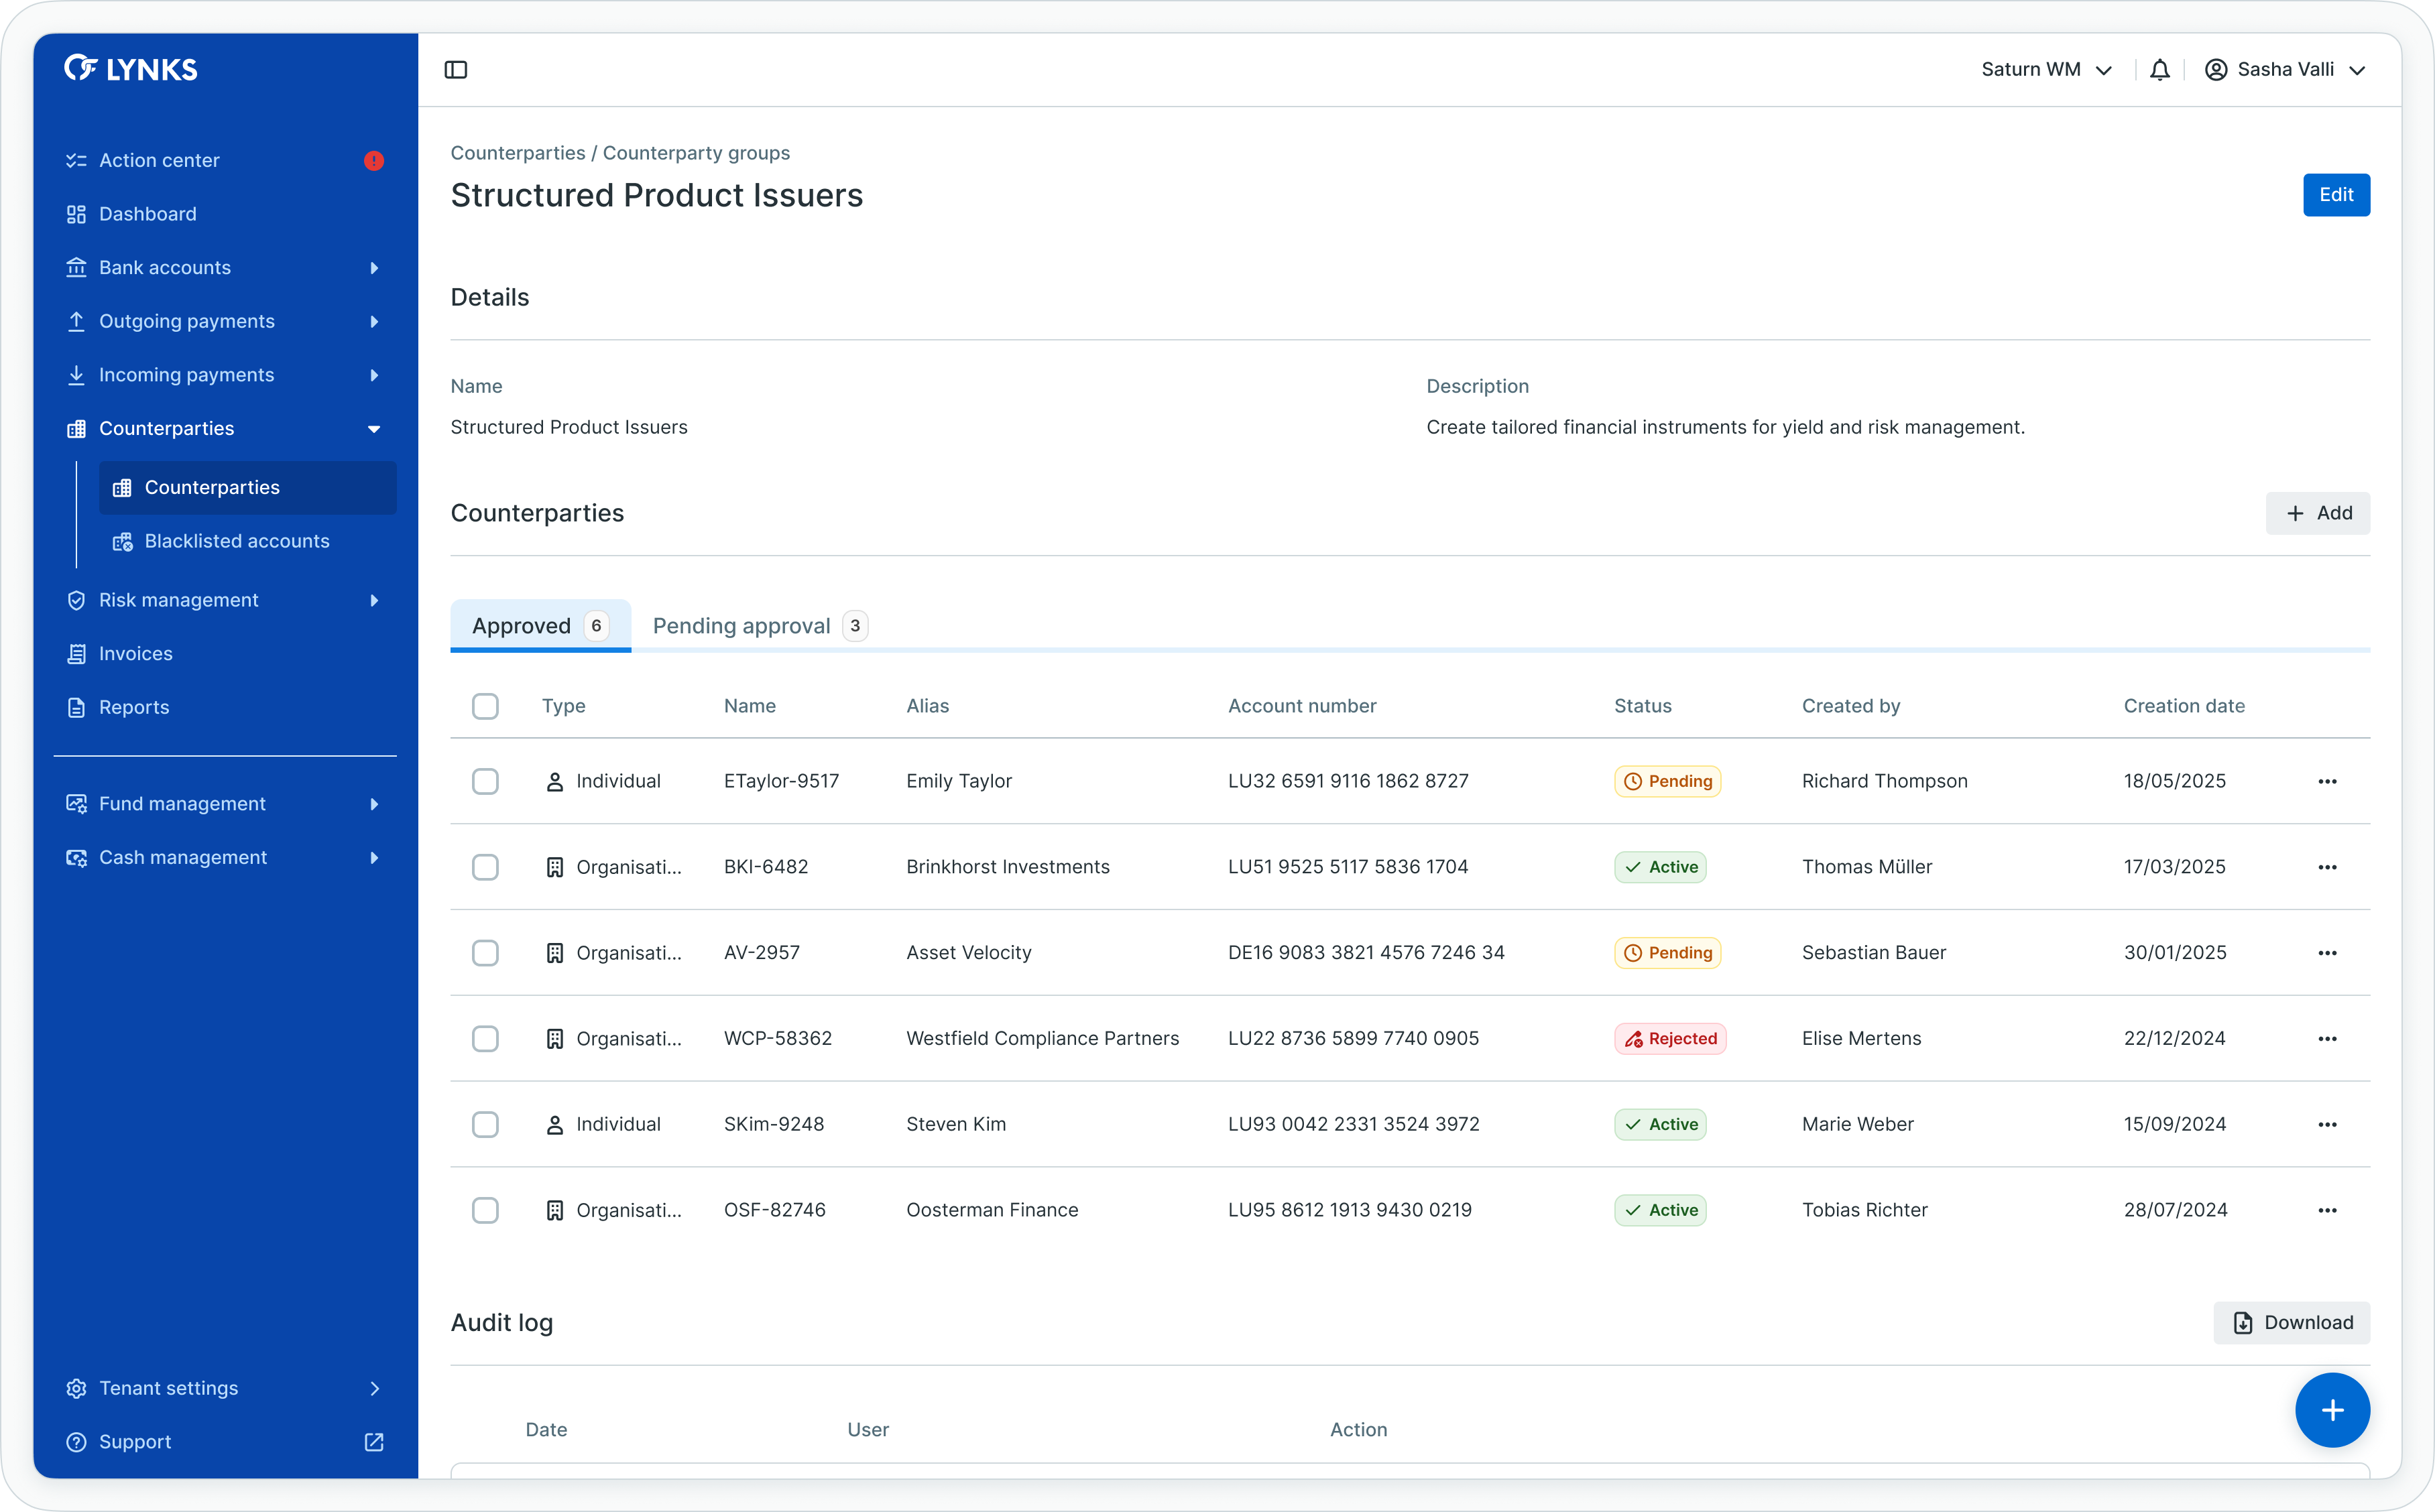This screenshot has height=1512, width=2435.
Task: Select all rows with header checkbox
Action: coord(485,706)
